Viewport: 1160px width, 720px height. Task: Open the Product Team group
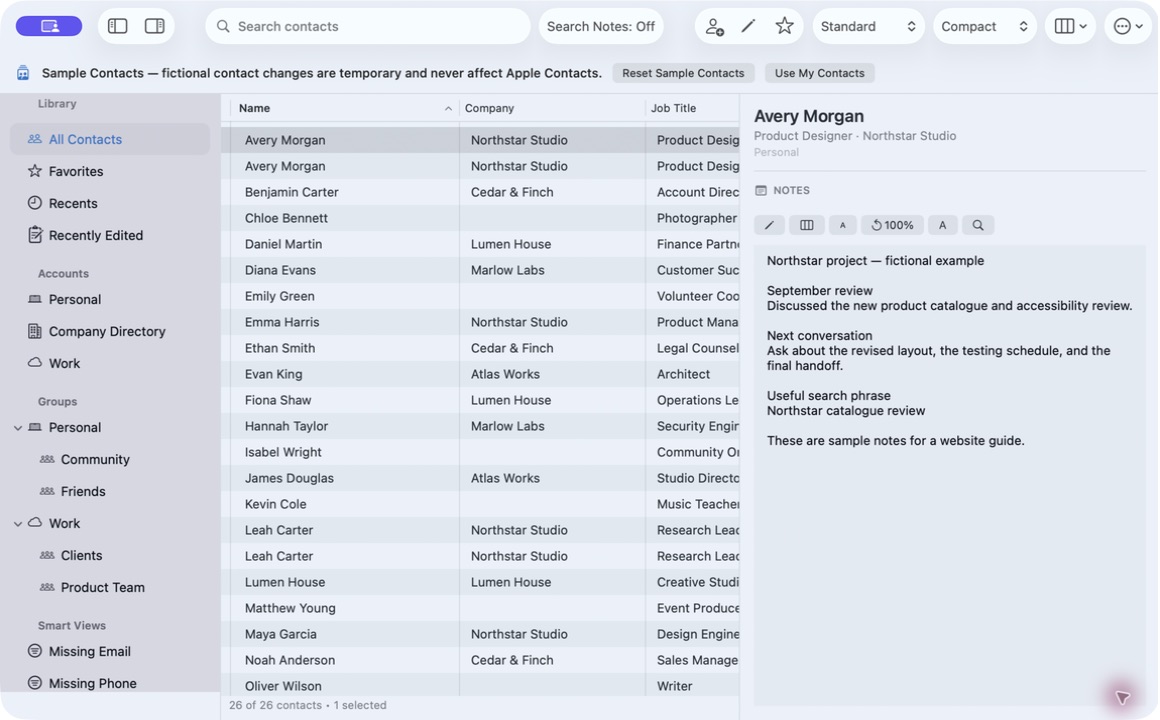pyautogui.click(x=109, y=587)
